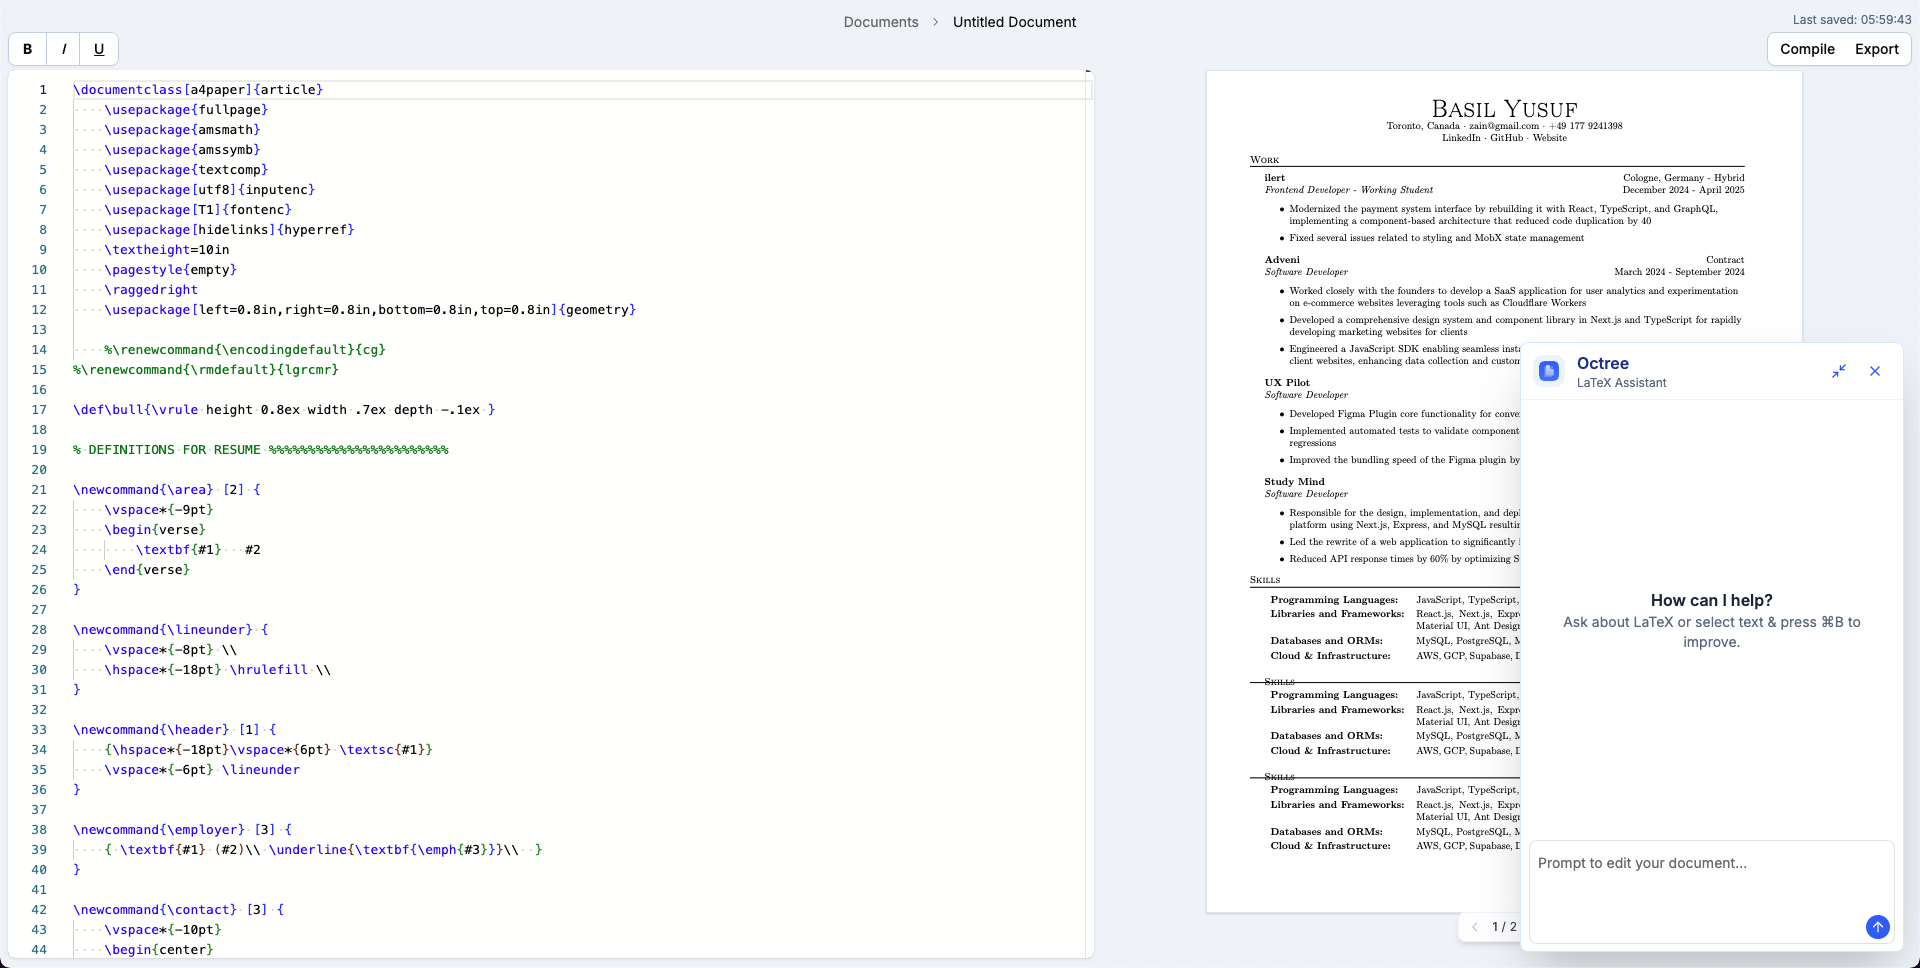1920x968 pixels.
Task: Click the breadcrumb chevron separator
Action: pyautogui.click(x=936, y=22)
